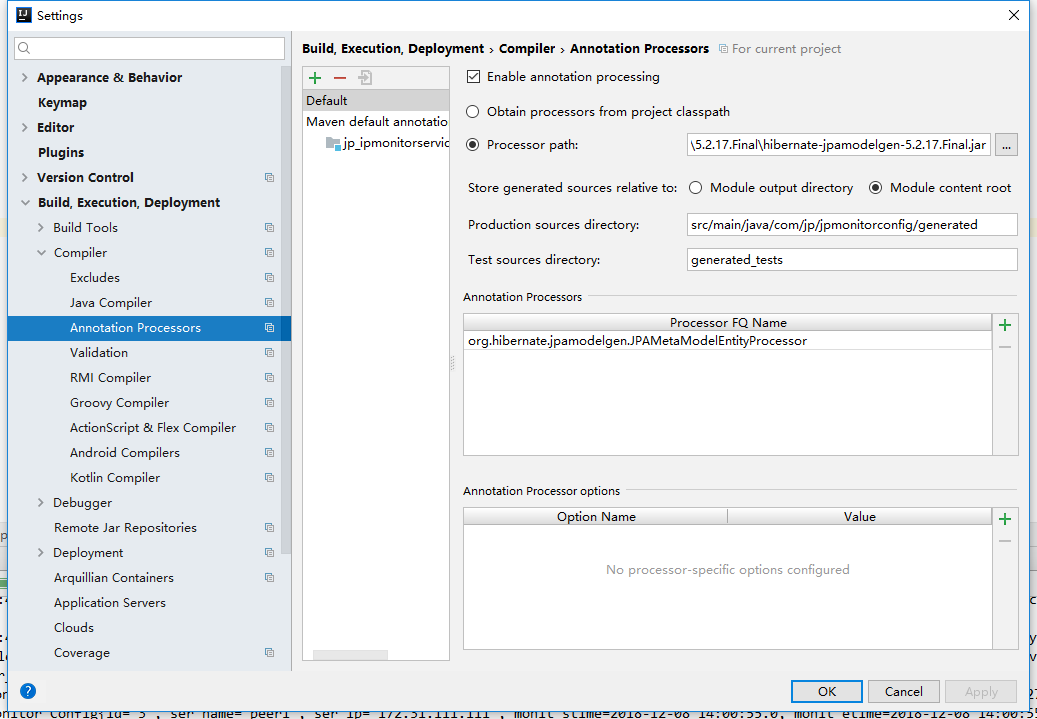This screenshot has height=719, width=1037.
Task: Click project-level icon next to Validation
Action: click(x=269, y=353)
